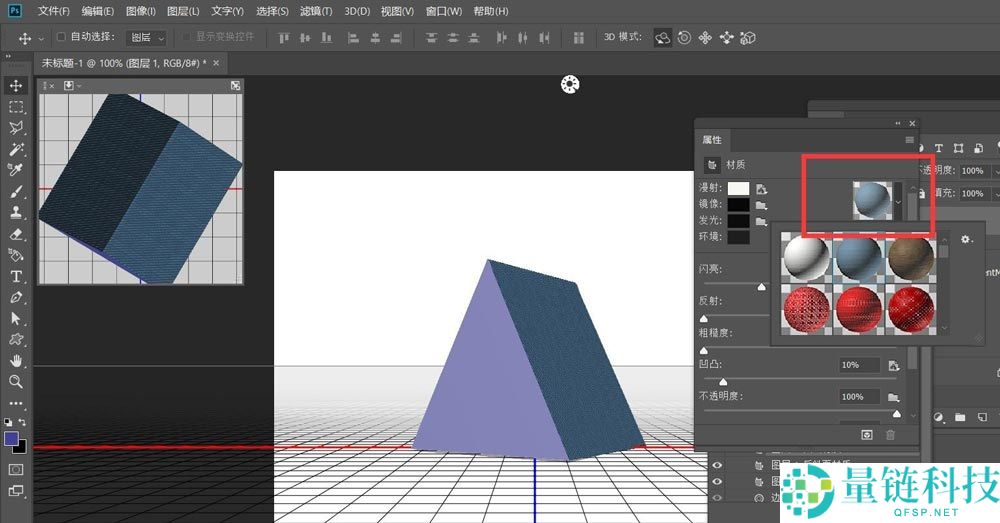Screen dimensions: 1000x523
Task: Select the Magic Wand tool
Action: (16, 149)
